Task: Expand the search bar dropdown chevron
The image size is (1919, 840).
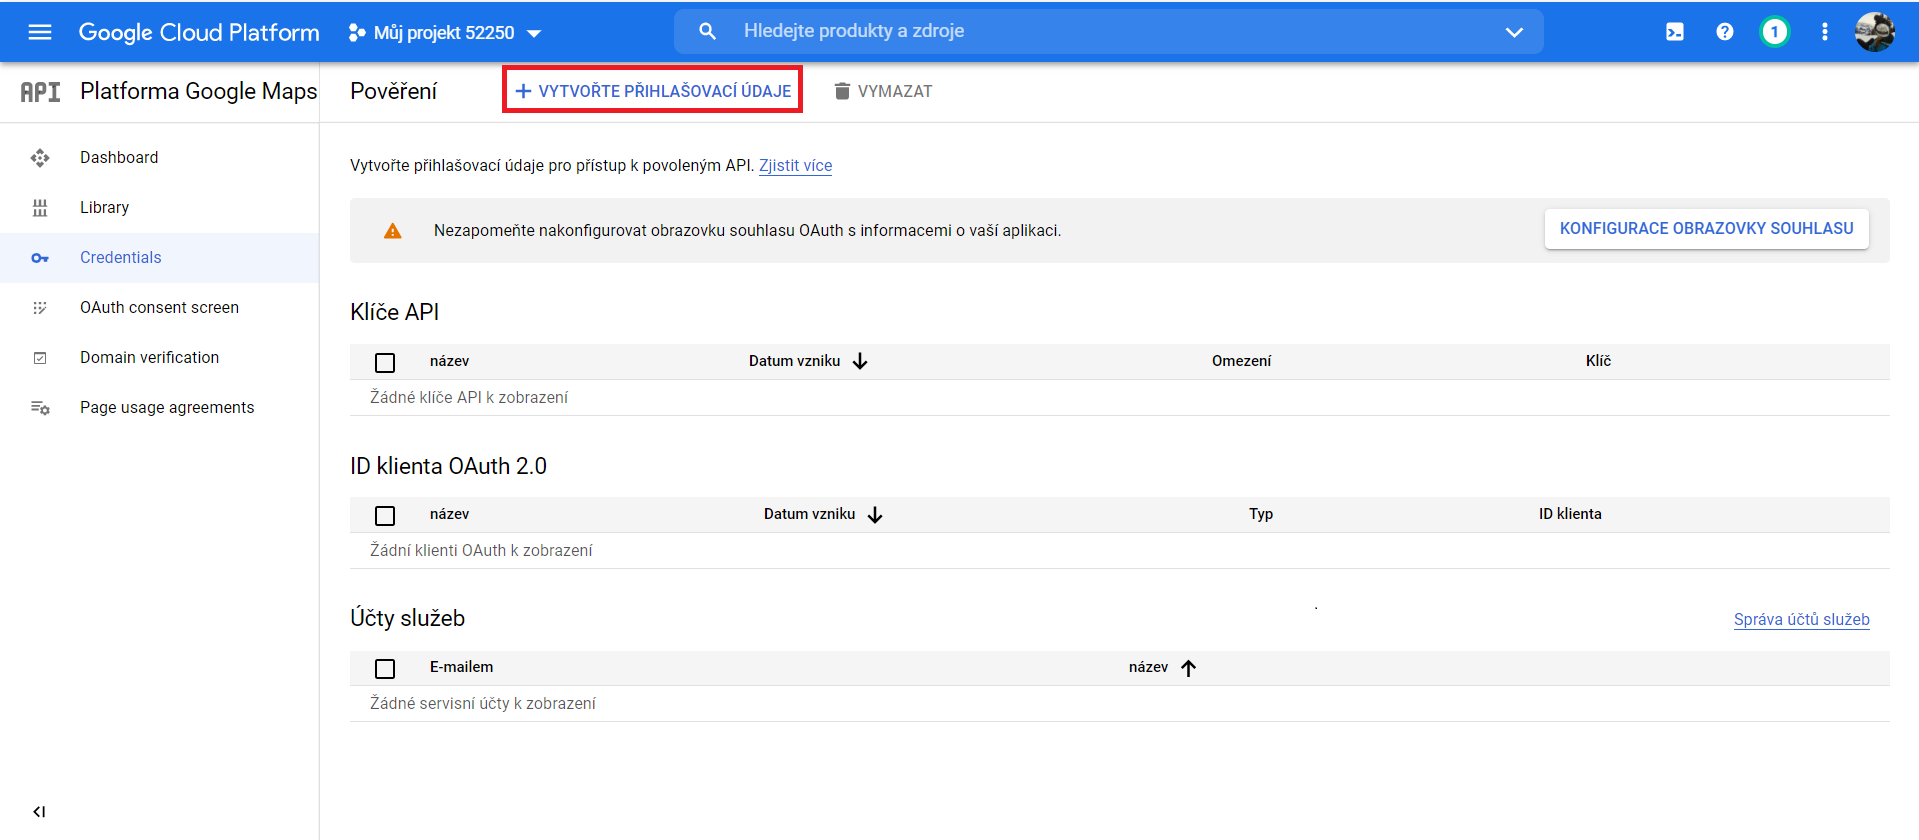Action: point(1514,32)
